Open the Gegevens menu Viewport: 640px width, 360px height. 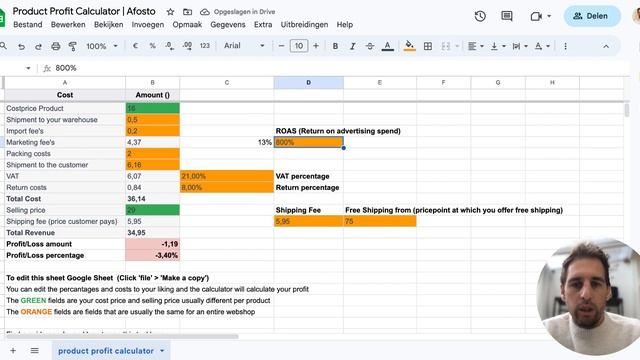coord(228,24)
